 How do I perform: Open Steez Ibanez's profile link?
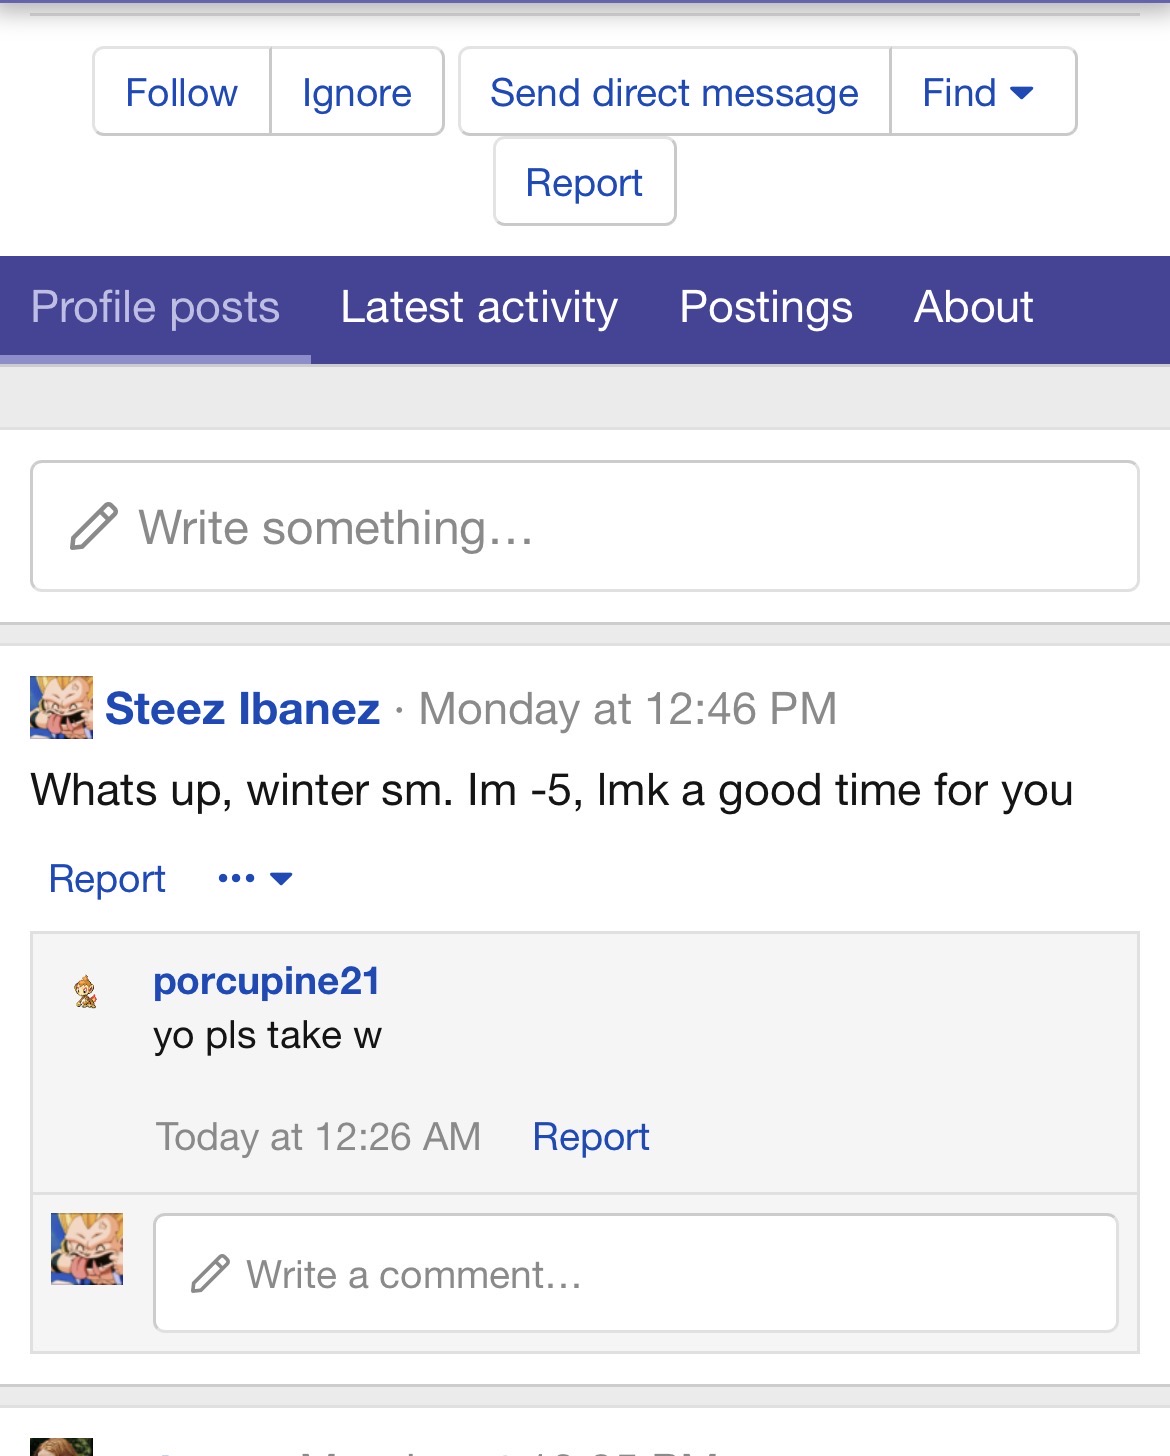pyautogui.click(x=242, y=709)
